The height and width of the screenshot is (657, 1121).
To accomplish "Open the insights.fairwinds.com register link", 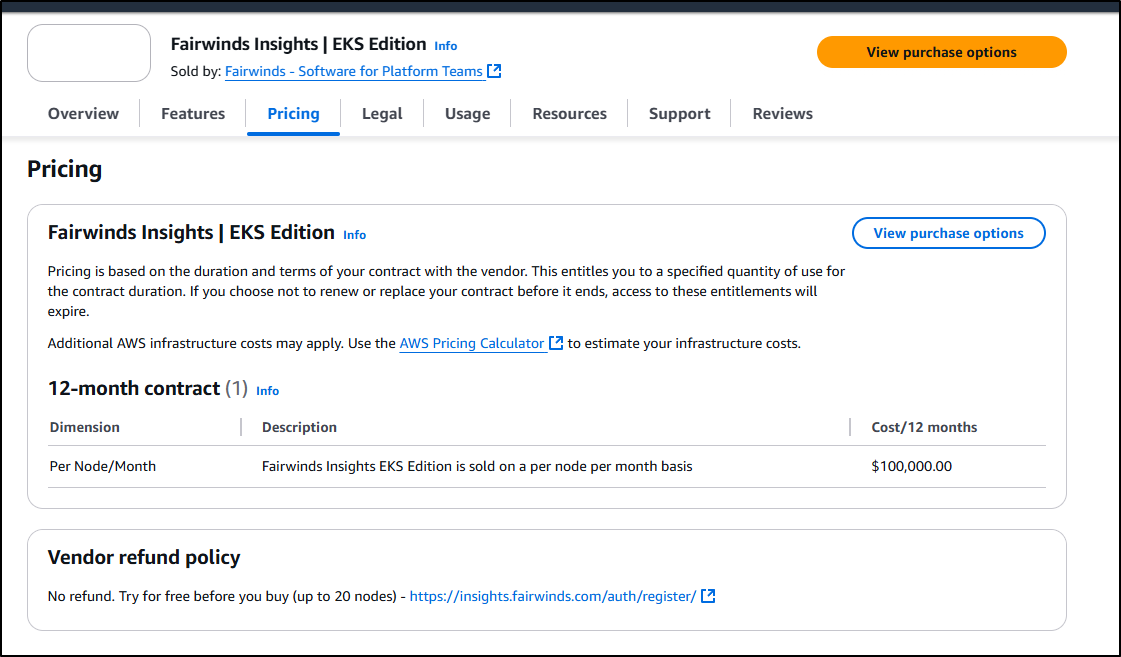I will click(x=553, y=596).
